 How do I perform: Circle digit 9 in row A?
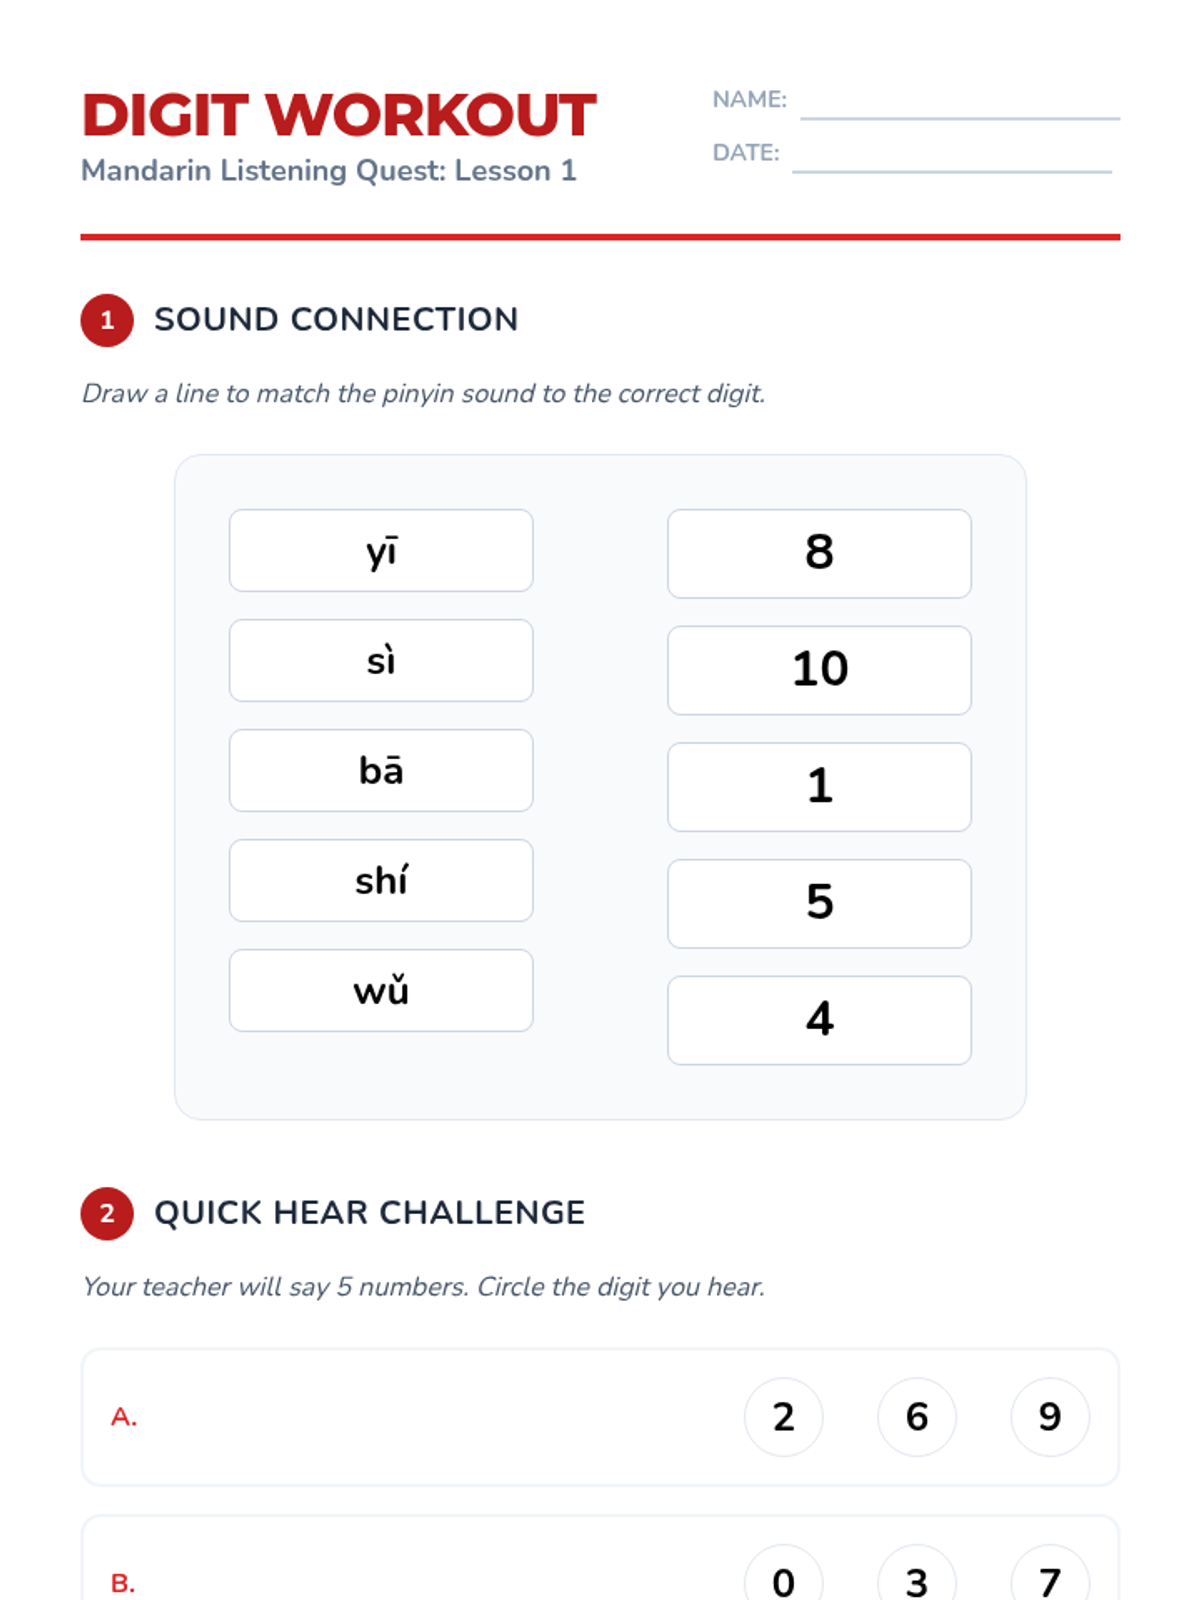(x=1050, y=1417)
